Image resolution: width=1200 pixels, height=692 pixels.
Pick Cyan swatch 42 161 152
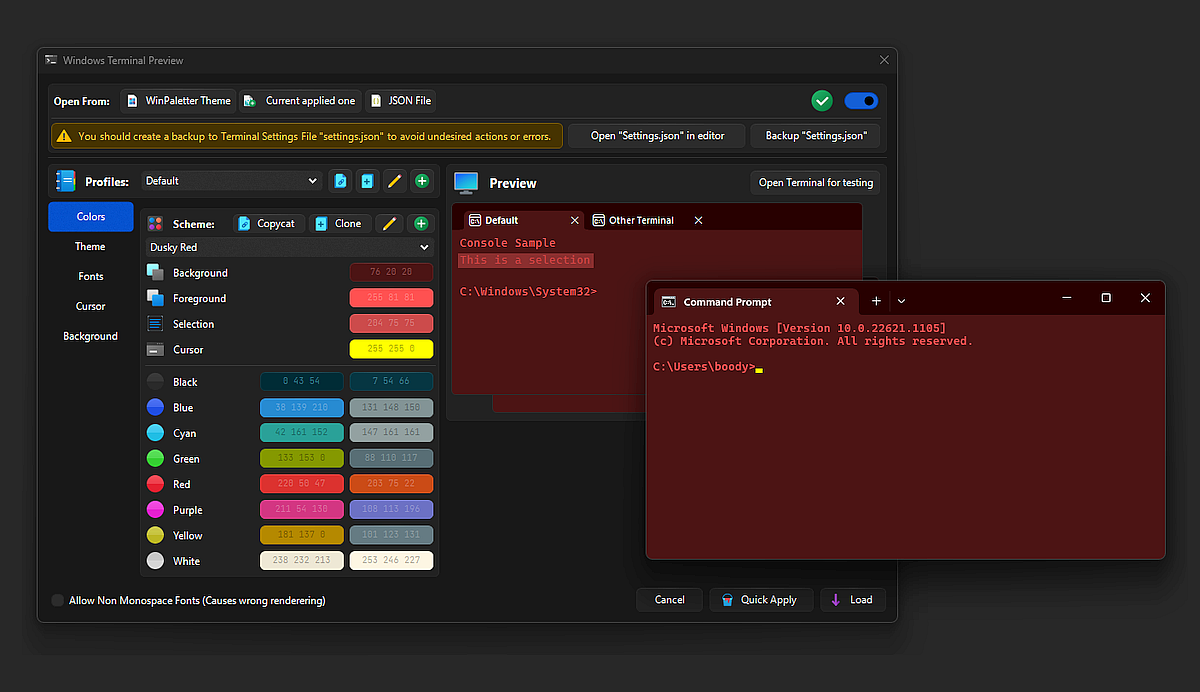[301, 433]
